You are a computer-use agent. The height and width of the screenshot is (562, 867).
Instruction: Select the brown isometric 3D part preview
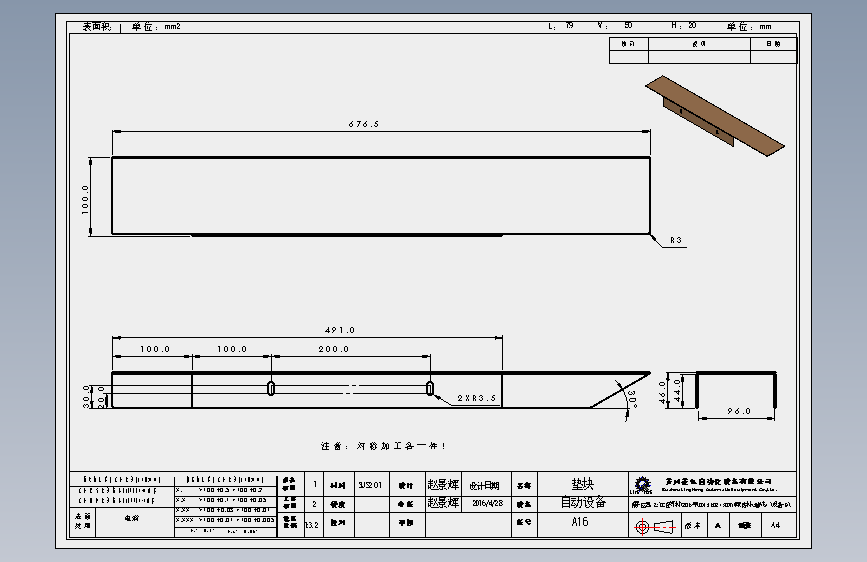pos(714,116)
